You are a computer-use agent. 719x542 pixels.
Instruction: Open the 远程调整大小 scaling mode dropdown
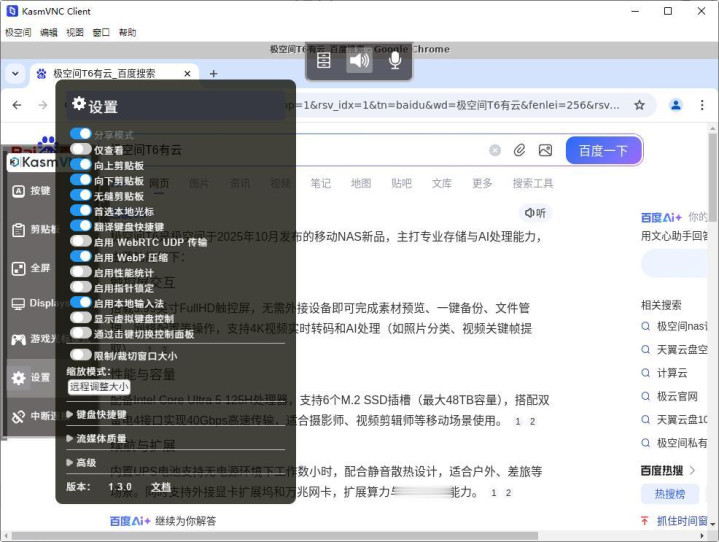coord(99,387)
